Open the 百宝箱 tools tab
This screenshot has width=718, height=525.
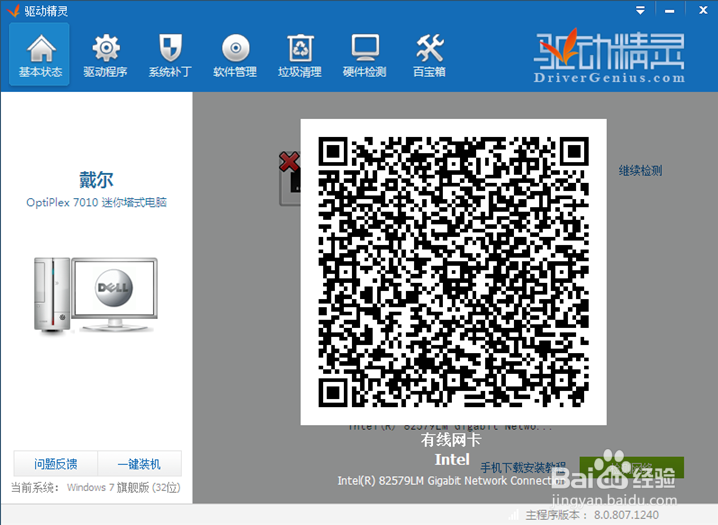(x=429, y=54)
